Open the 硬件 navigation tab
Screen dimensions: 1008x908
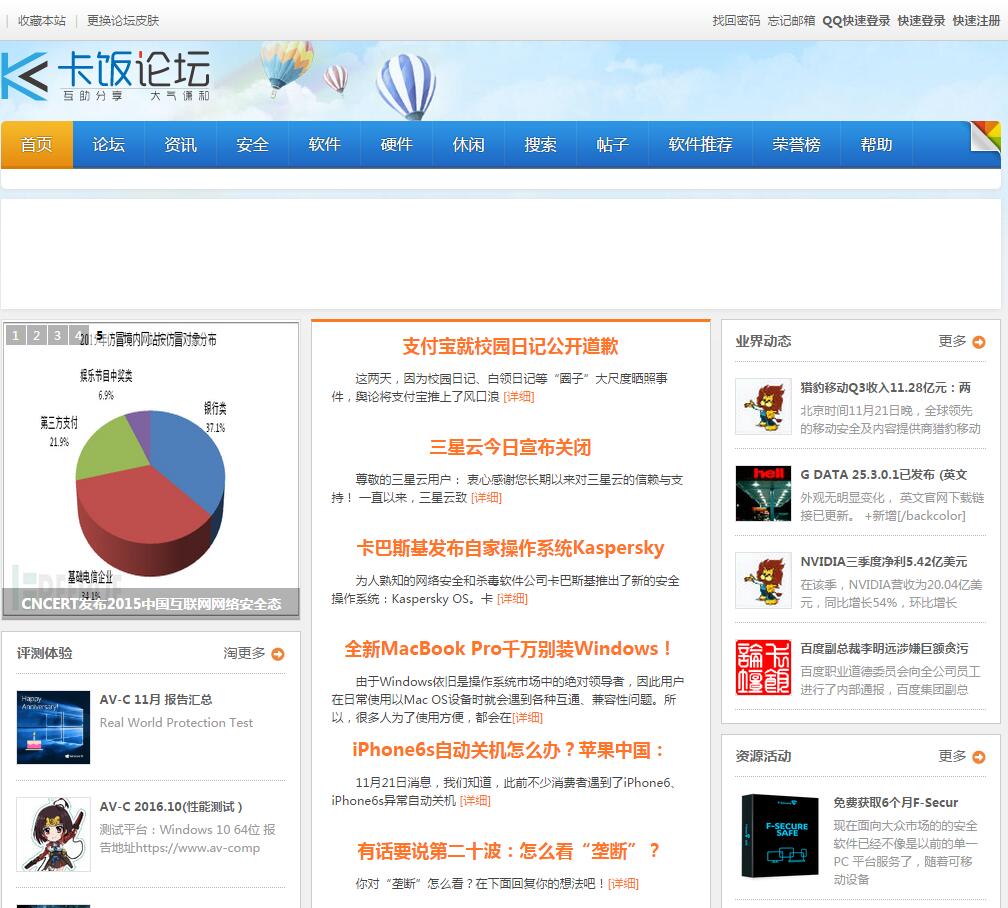(x=397, y=145)
